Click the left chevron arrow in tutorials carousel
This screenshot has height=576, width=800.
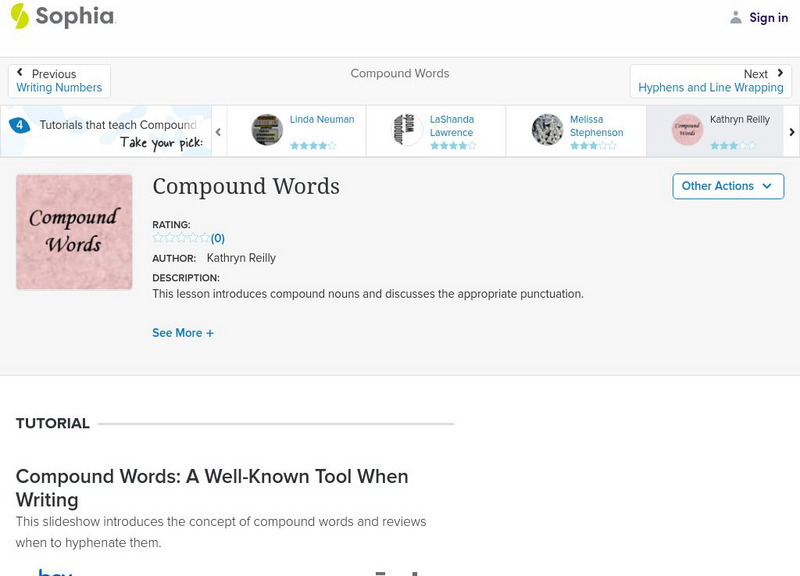218,130
